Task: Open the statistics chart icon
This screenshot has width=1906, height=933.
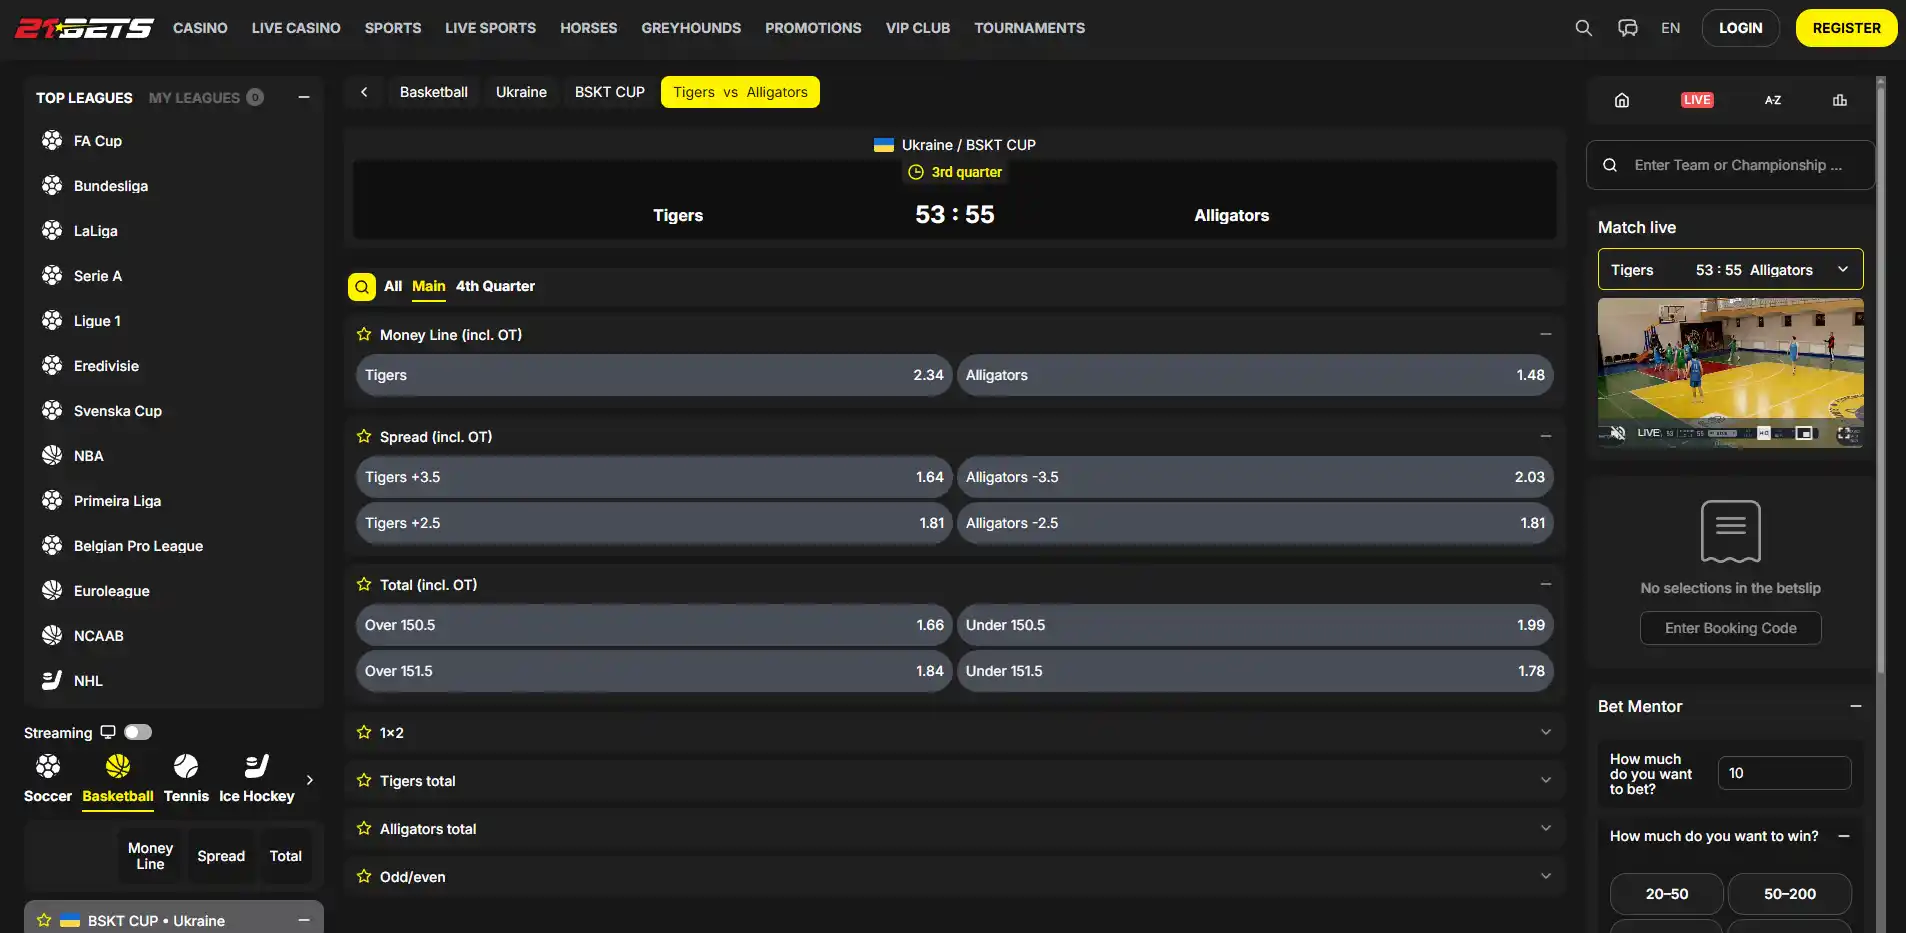Action: 1839,100
